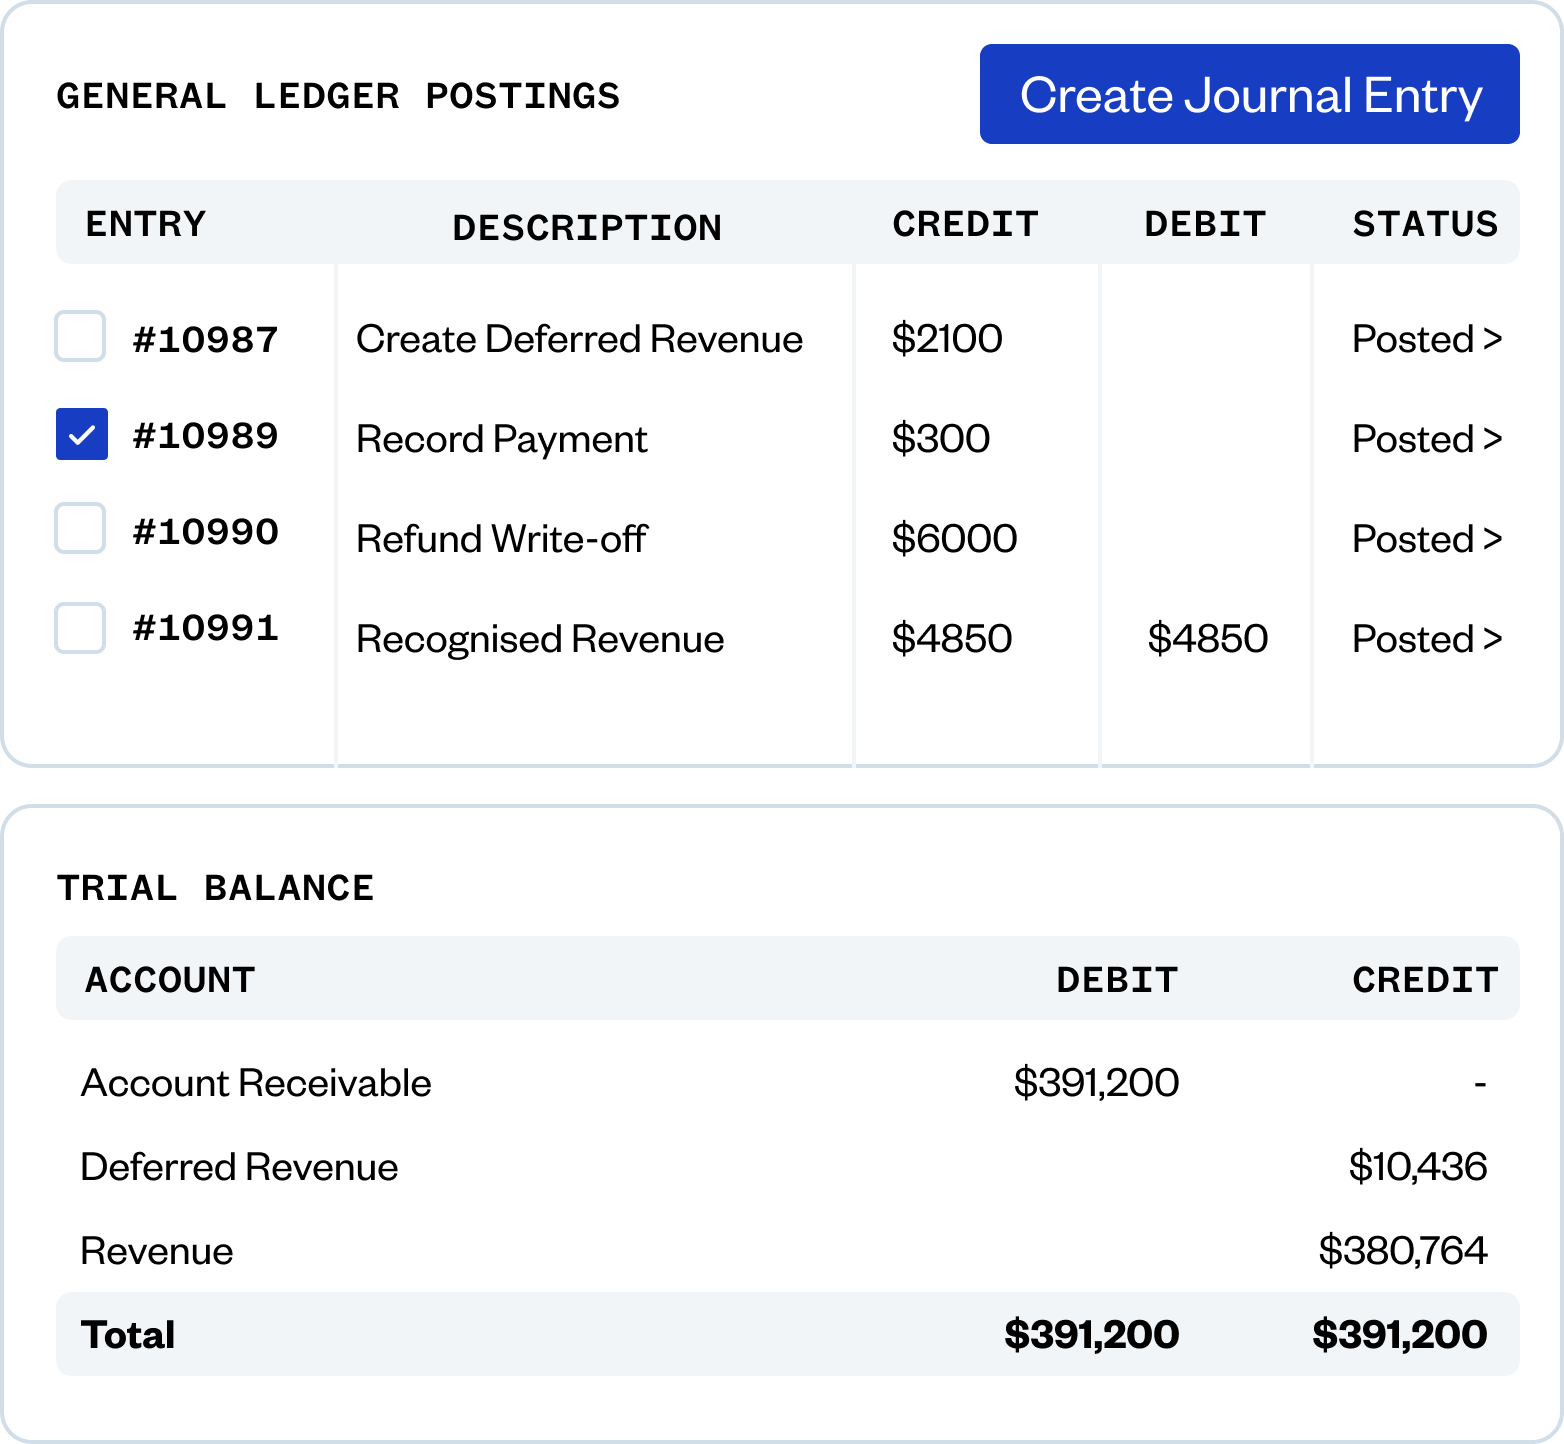This screenshot has height=1444, width=1564.
Task: Uncheck the selected entry #10989 checkbox
Action: 82,434
